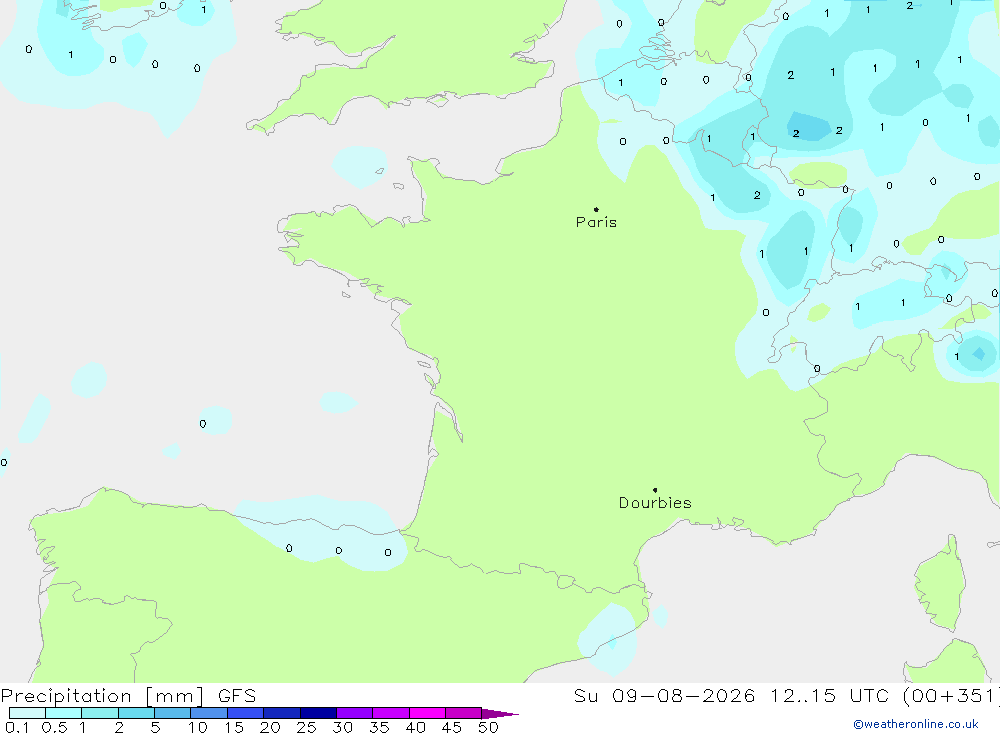This screenshot has height=733, width=1000.
Task: Select the magenta legend swatch starting at 40
Action: pos(427,713)
